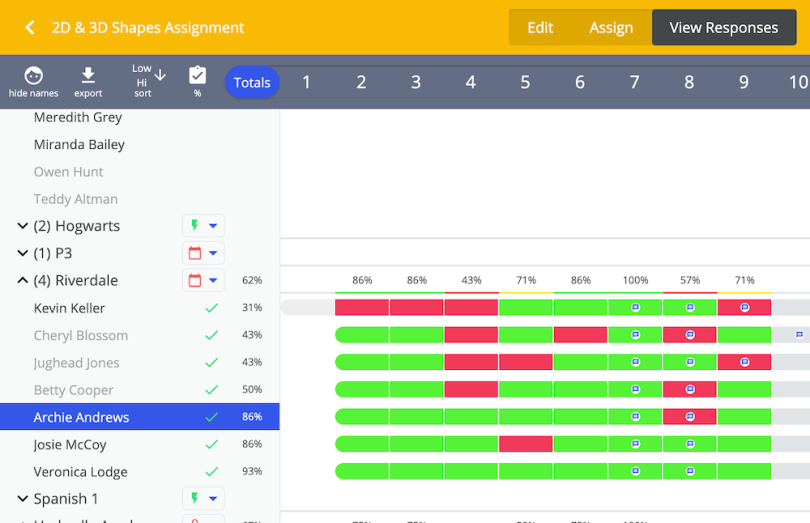Click the back arrow beside assignment title
This screenshot has width=810, height=523.
click(30, 28)
